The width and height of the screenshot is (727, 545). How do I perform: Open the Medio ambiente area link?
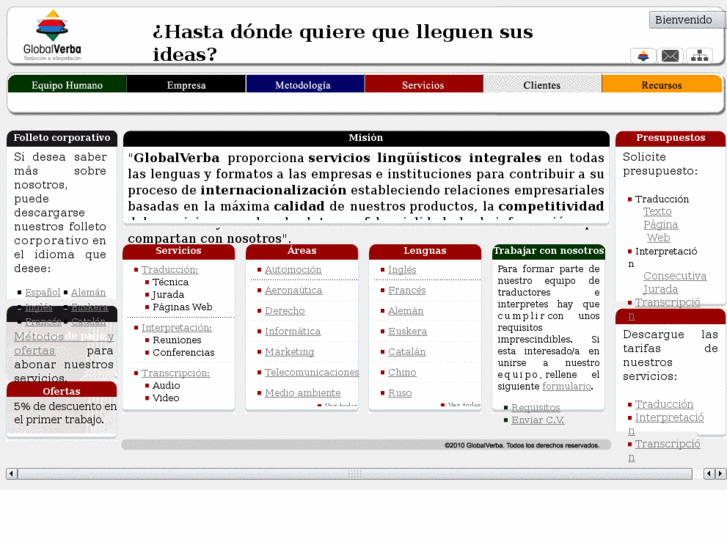tap(303, 392)
